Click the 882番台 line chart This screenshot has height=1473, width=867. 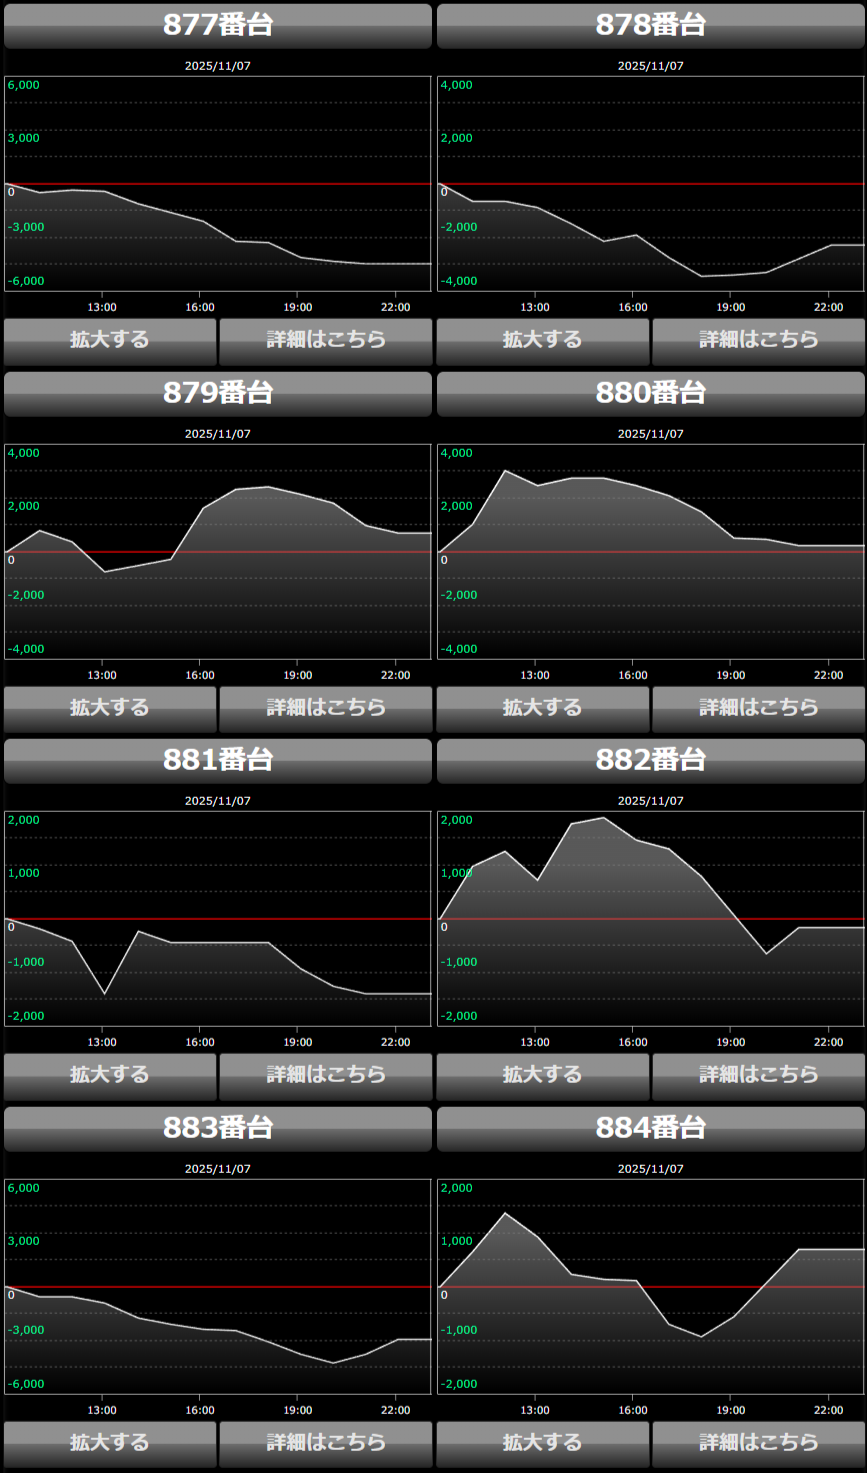coord(651,918)
